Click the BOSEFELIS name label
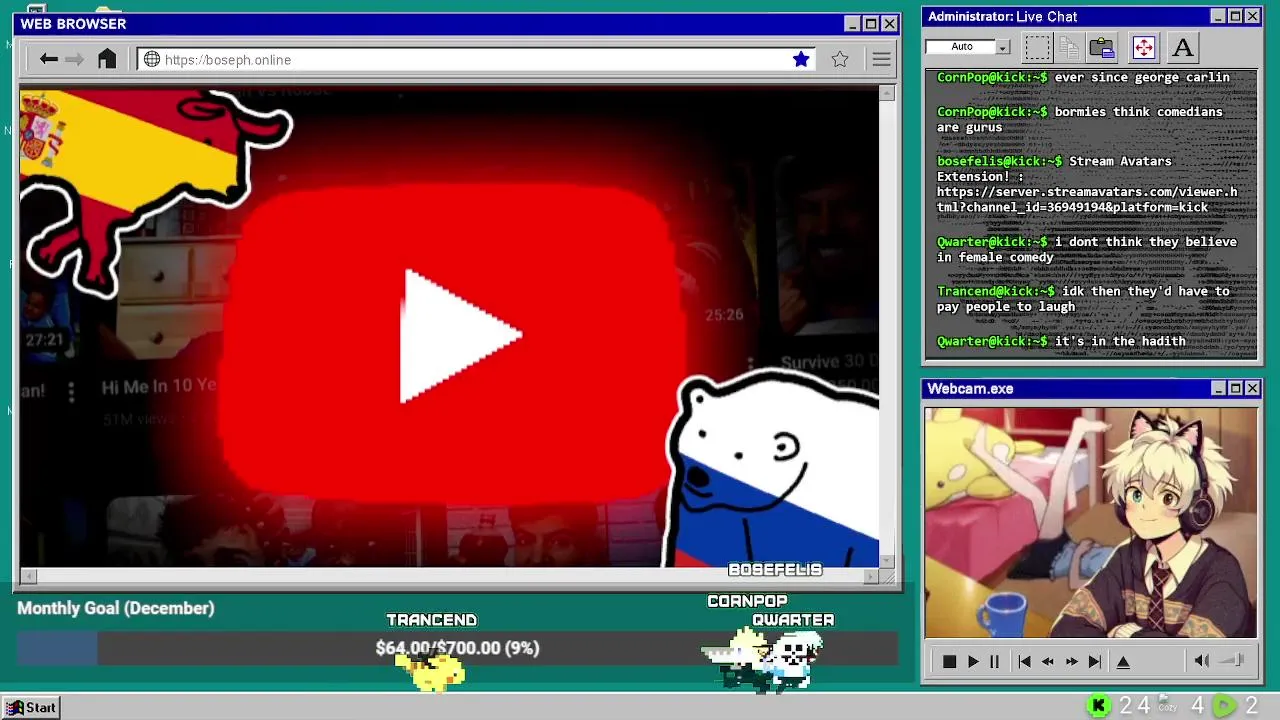Image resolution: width=1280 pixels, height=720 pixels. coord(775,569)
